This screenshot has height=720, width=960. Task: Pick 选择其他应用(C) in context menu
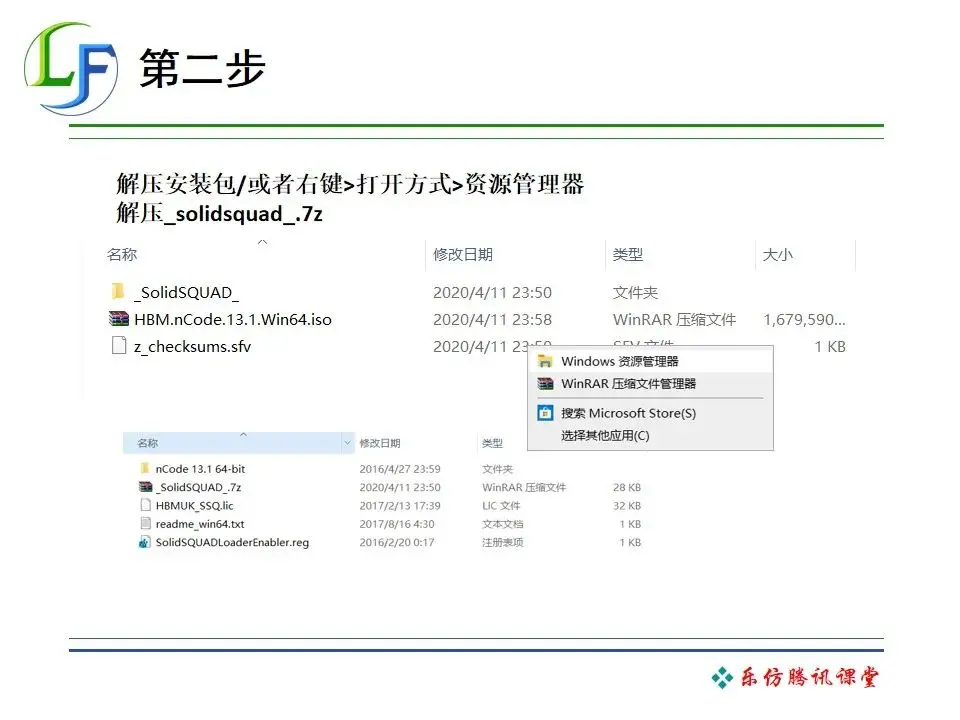tap(650, 435)
